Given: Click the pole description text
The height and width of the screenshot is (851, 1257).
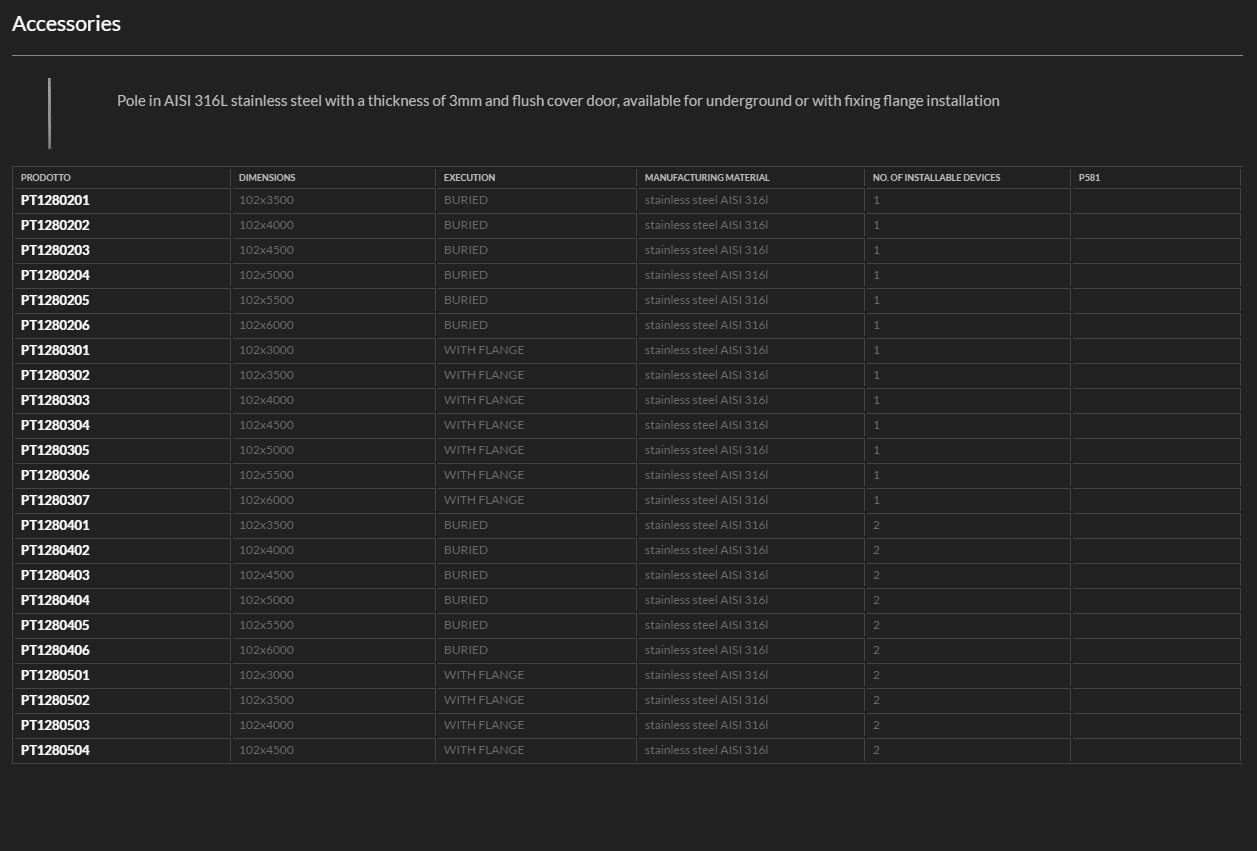Looking at the screenshot, I should 558,101.
